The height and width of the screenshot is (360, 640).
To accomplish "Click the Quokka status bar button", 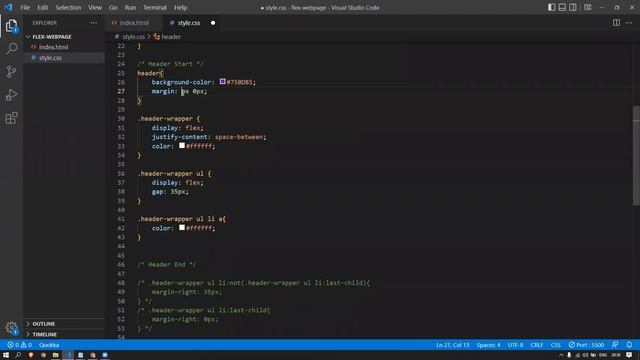I will pyautogui.click(x=49, y=345).
